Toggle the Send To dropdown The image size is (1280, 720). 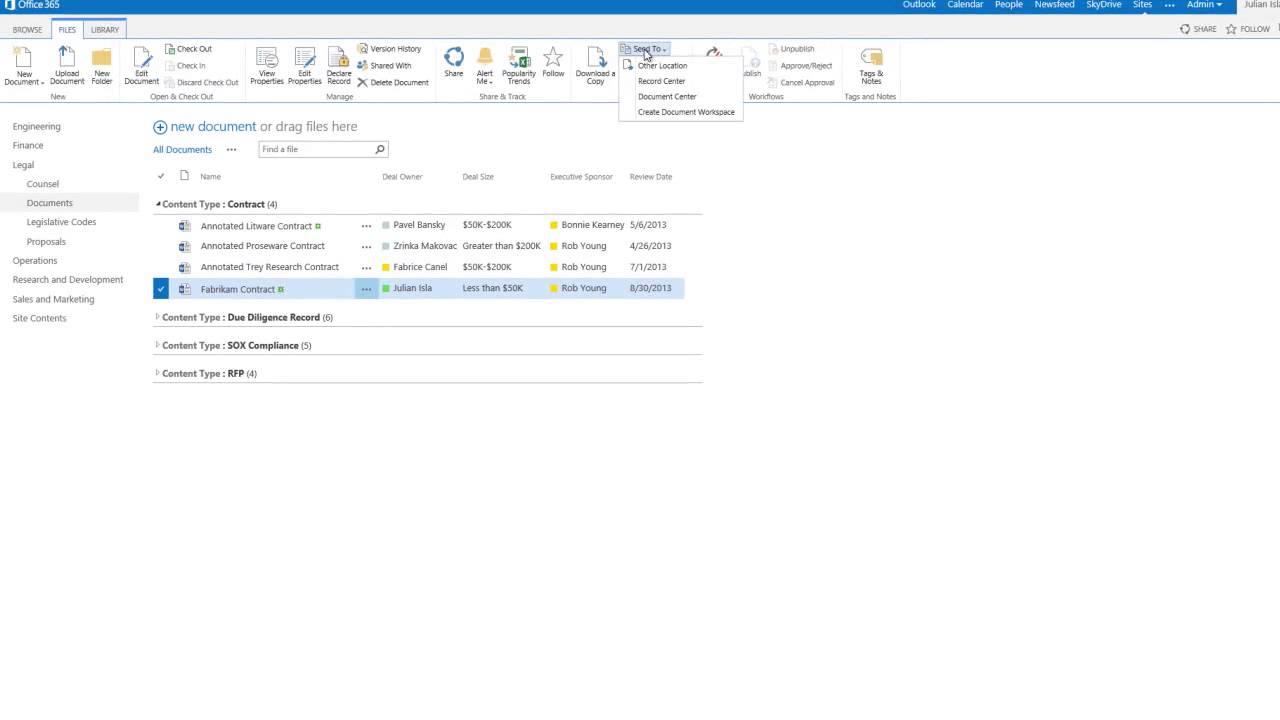[x=644, y=49]
